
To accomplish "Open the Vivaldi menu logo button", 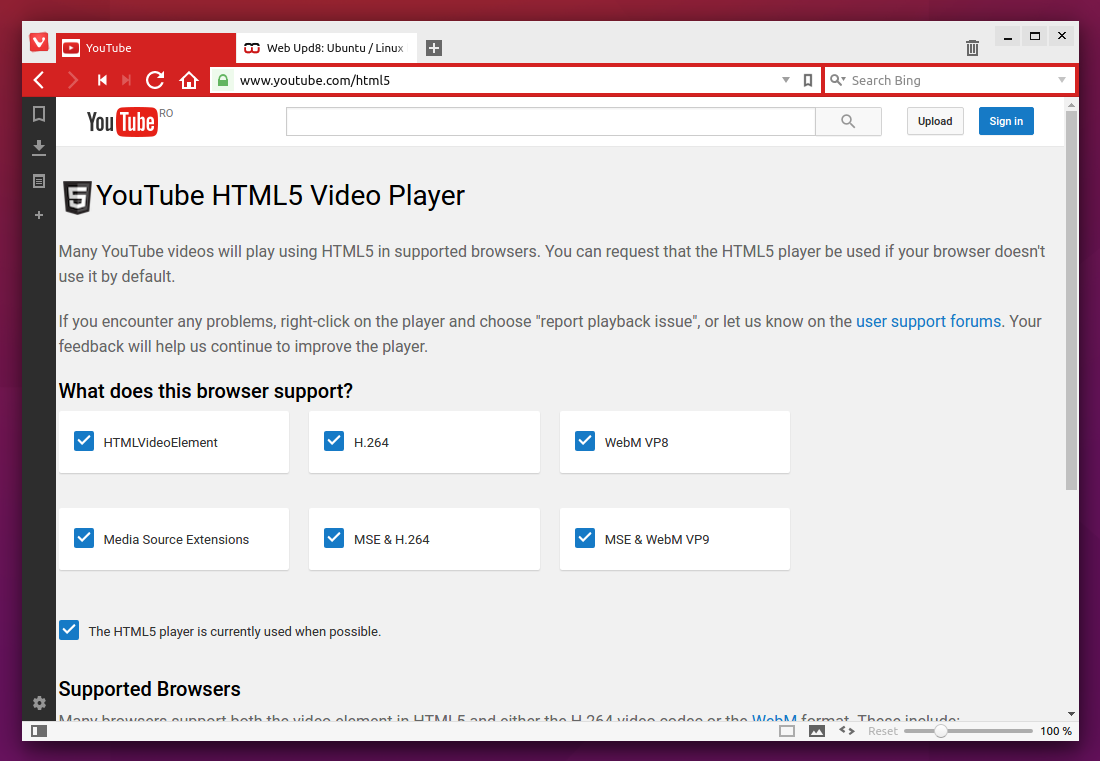I will click(39, 43).
